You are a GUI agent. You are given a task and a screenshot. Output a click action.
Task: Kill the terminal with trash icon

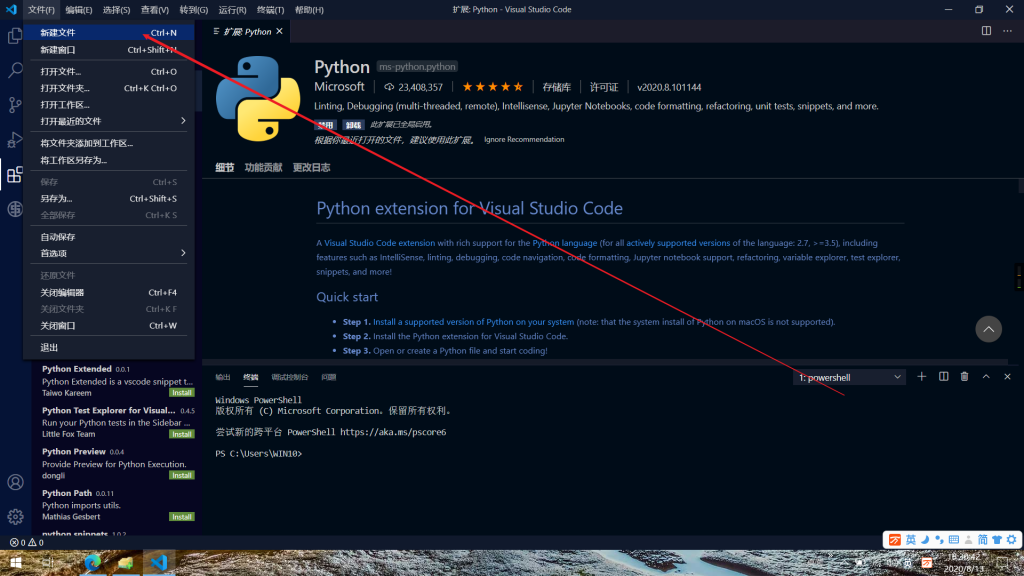tap(965, 377)
